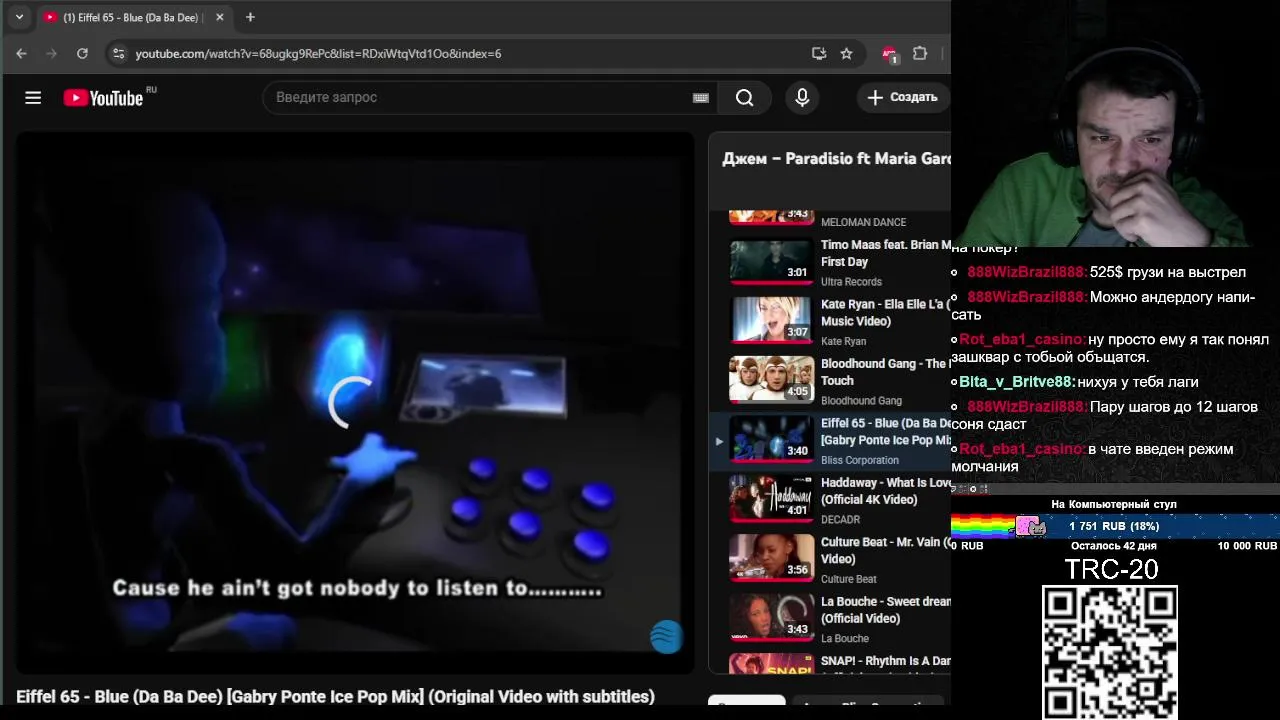Open Kate Ryan Ella Elle L'a title
Image resolution: width=1280 pixels, height=720 pixels.
(885, 312)
